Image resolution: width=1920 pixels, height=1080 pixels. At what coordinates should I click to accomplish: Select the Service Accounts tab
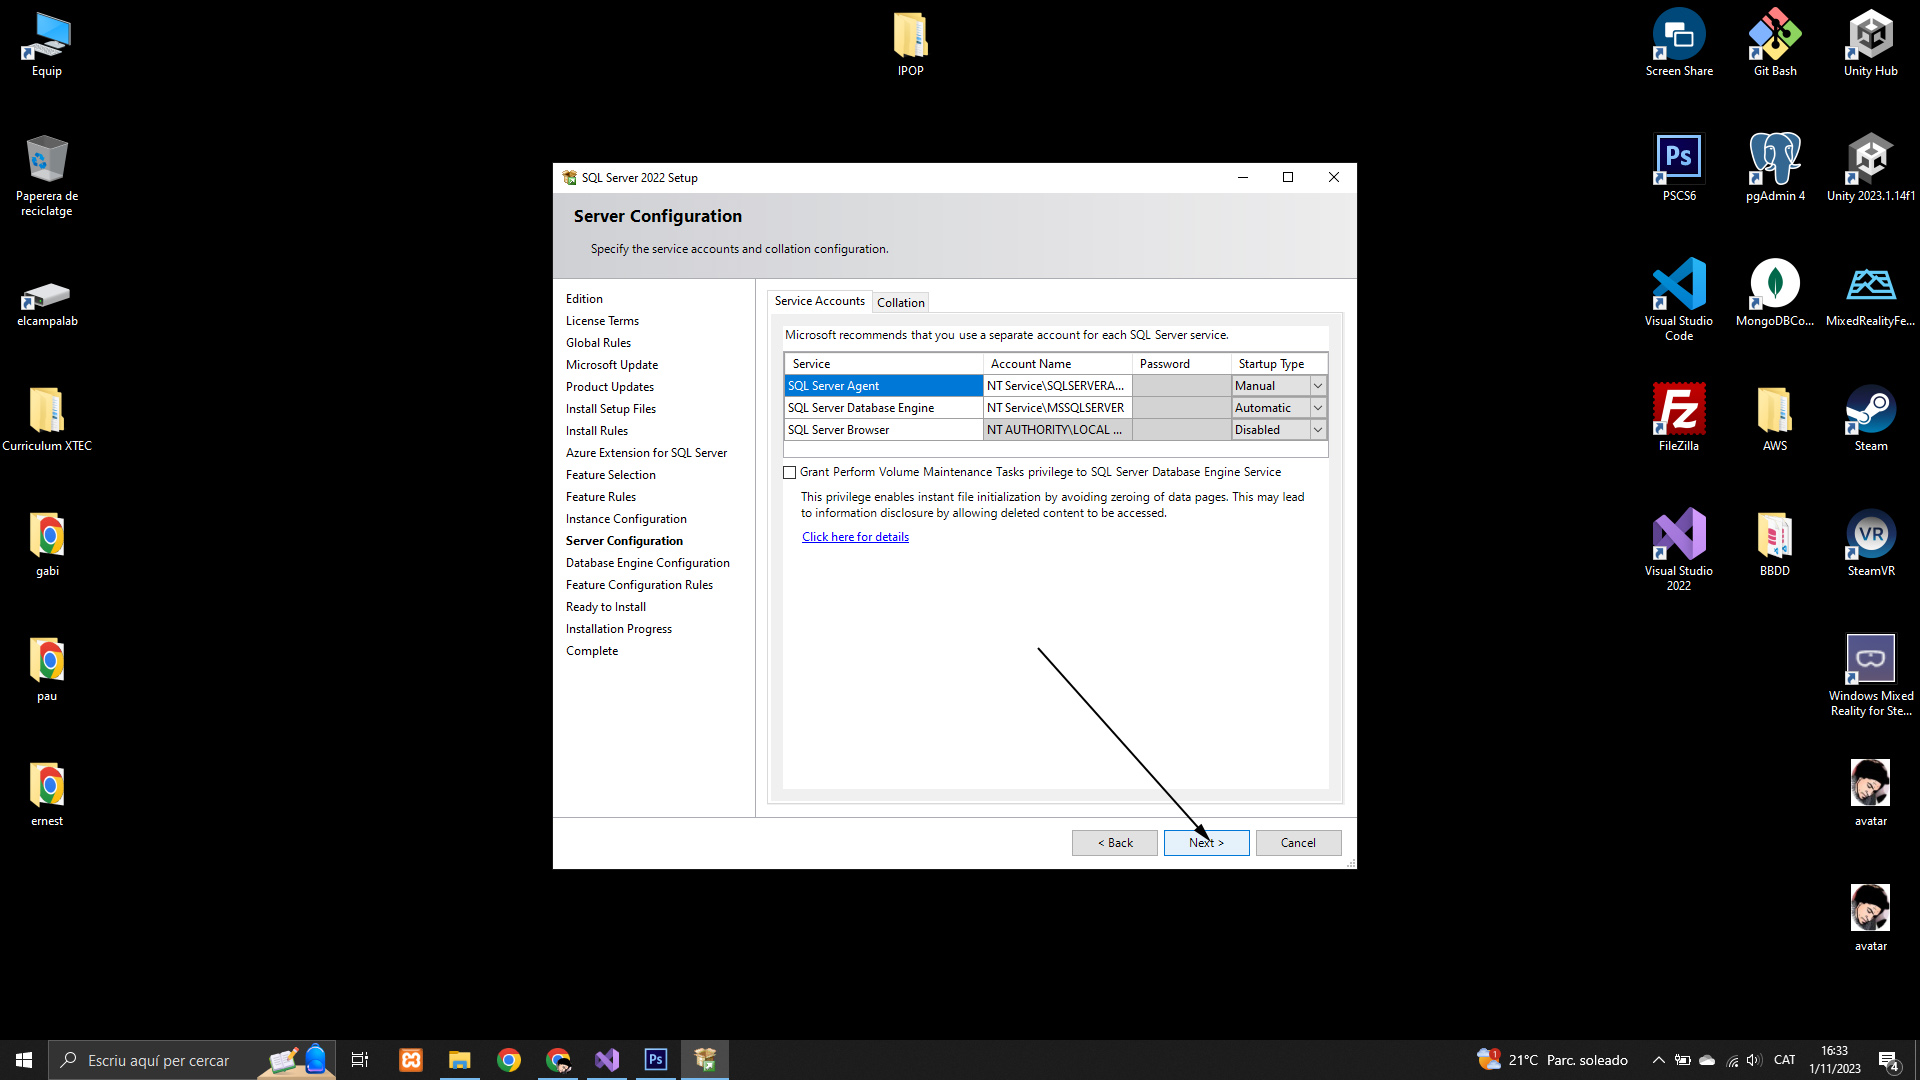[x=819, y=301]
